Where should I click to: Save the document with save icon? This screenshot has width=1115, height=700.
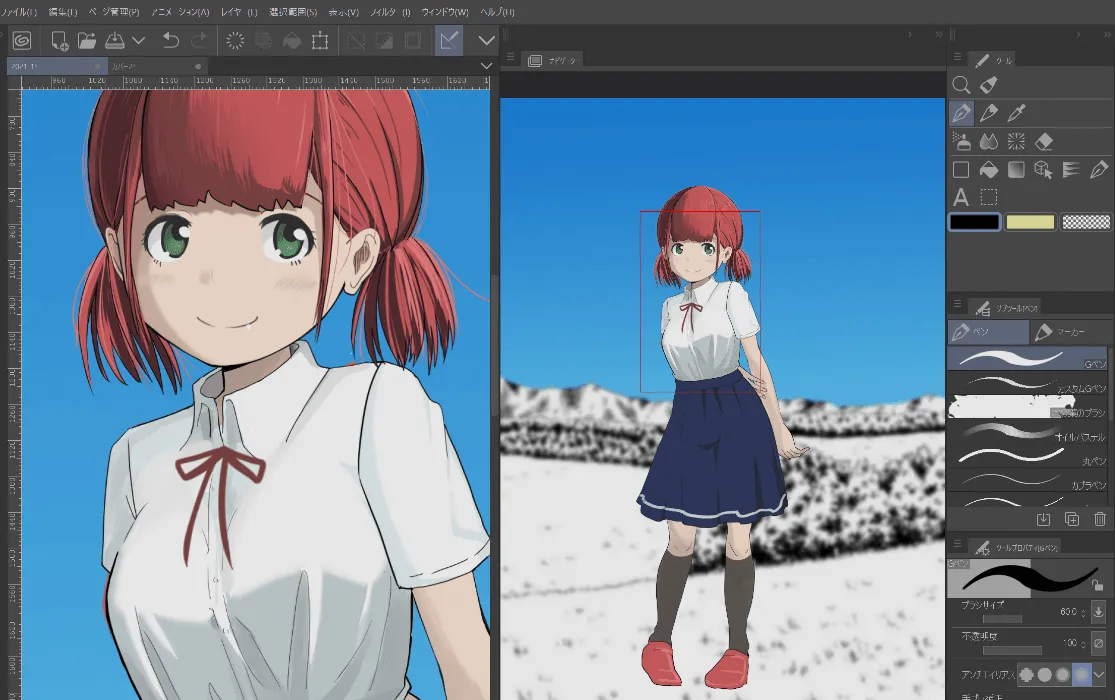coord(114,41)
